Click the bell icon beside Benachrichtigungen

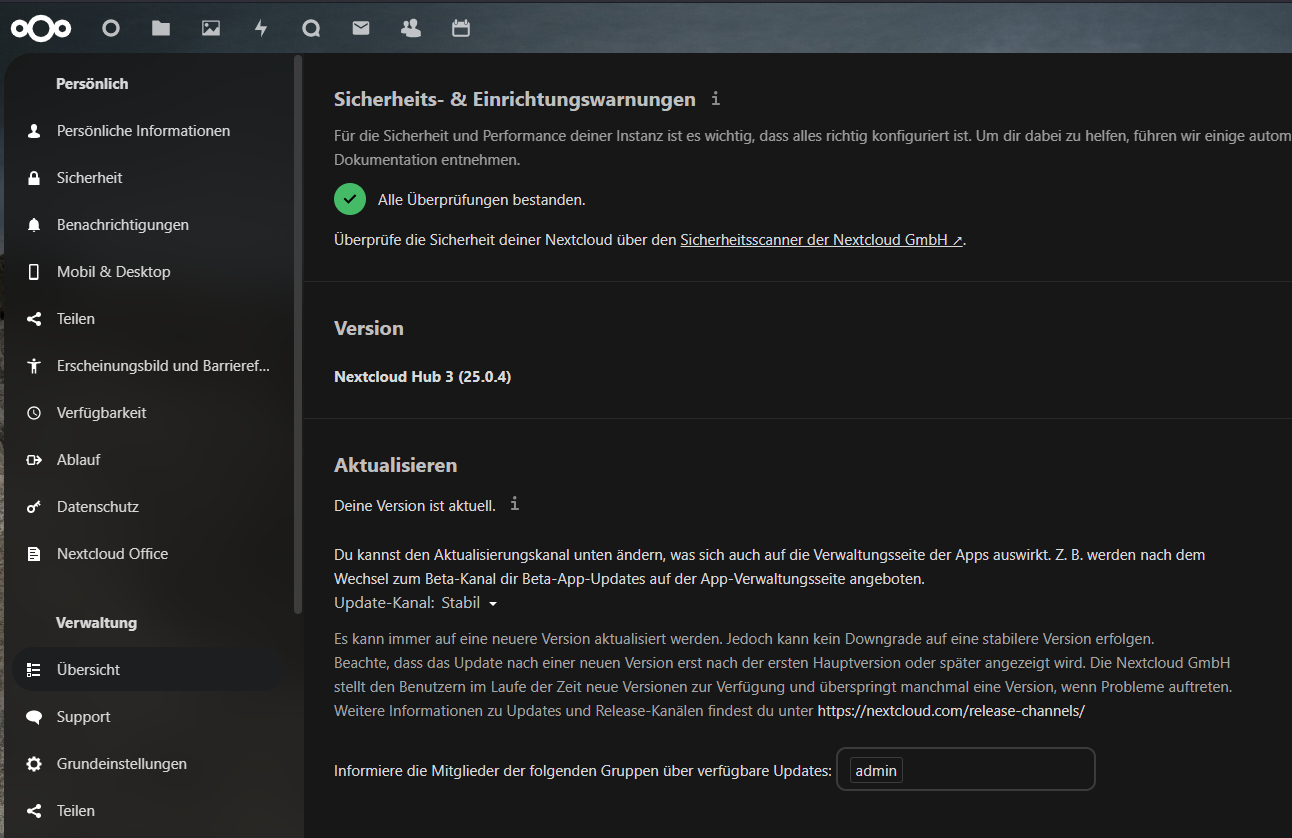(x=34, y=225)
